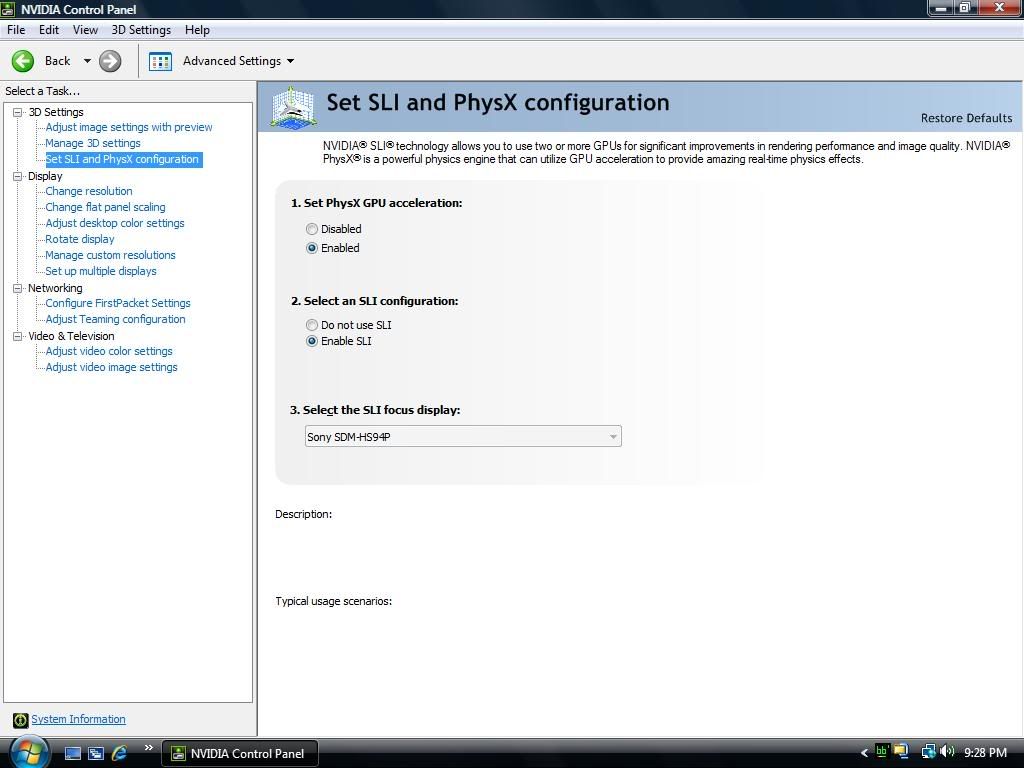
Task: Click the Advanced Settings grid icon
Action: tap(160, 61)
